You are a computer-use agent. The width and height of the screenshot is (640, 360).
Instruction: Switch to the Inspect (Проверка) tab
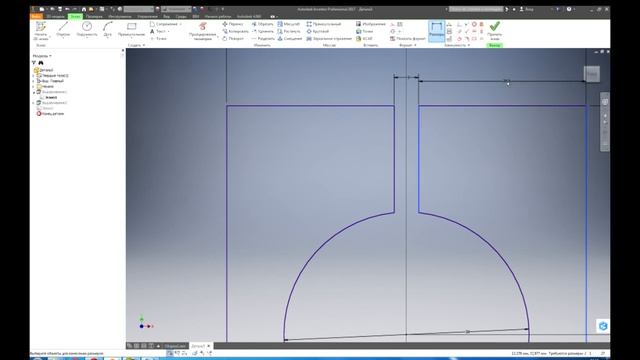[x=94, y=16]
